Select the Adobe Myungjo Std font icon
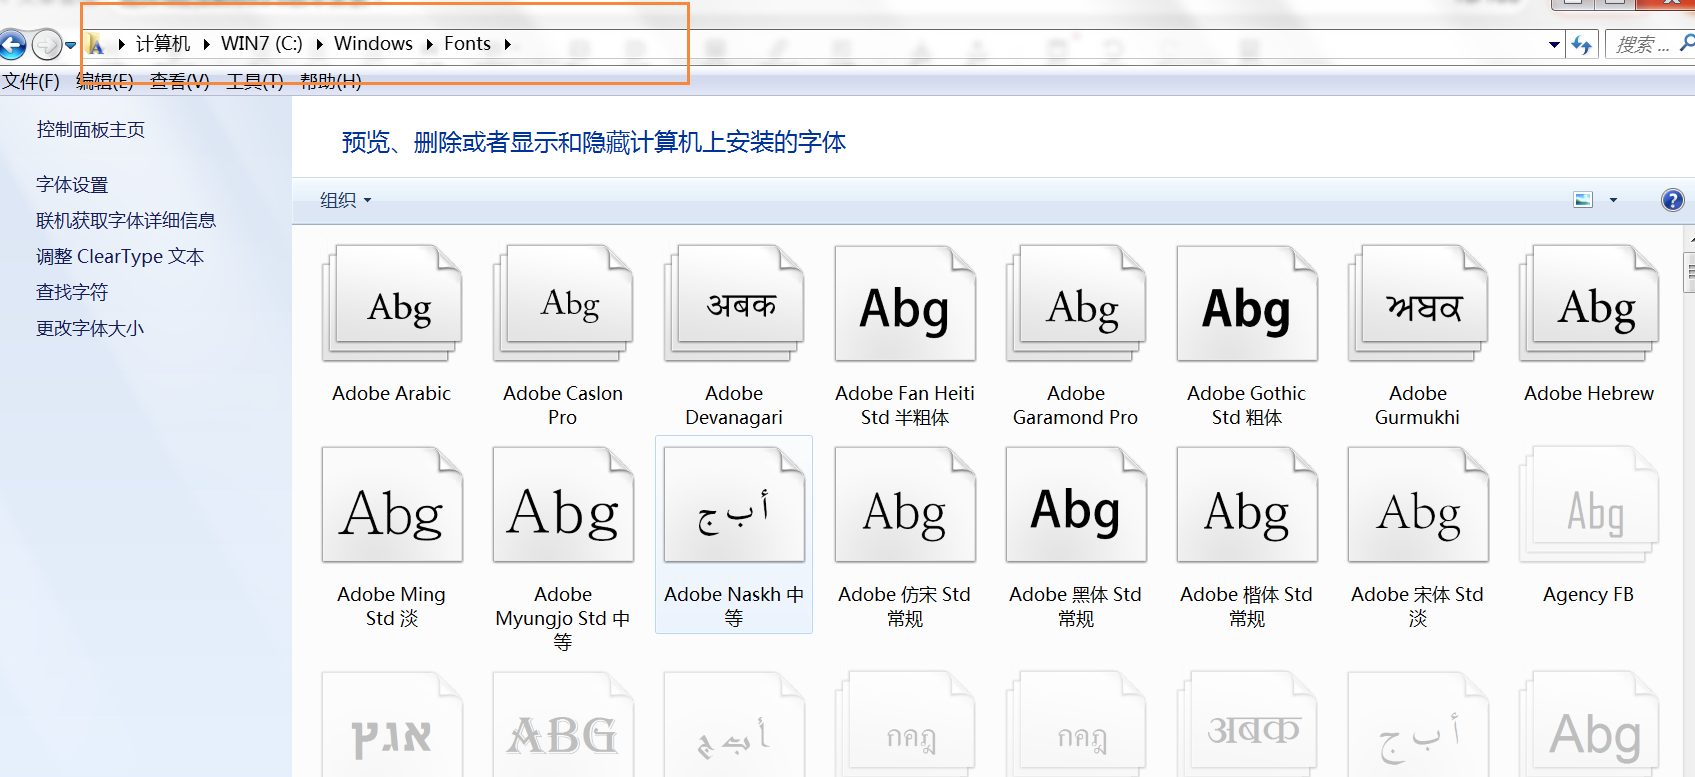This screenshot has height=777, width=1695. click(563, 505)
